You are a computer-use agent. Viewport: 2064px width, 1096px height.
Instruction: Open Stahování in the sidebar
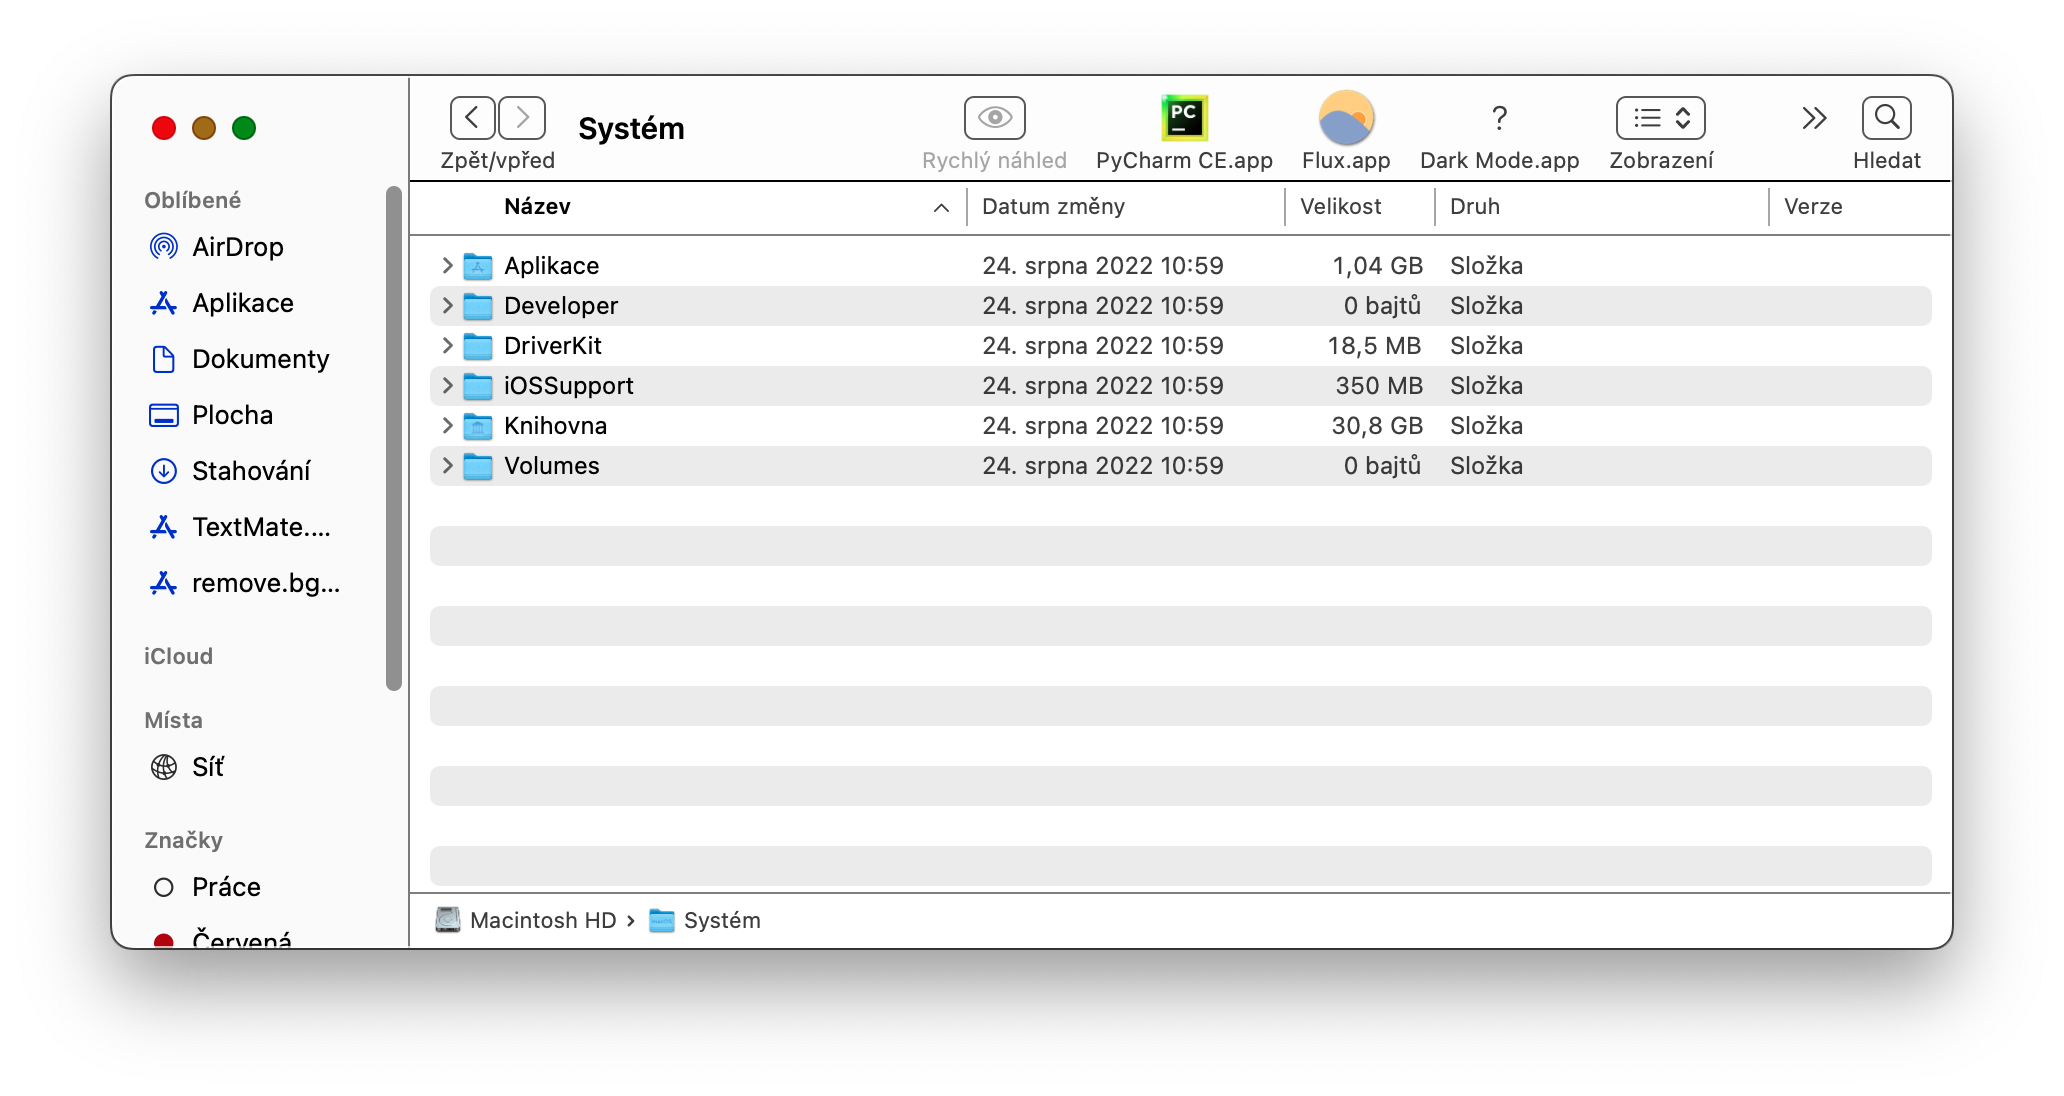(250, 471)
